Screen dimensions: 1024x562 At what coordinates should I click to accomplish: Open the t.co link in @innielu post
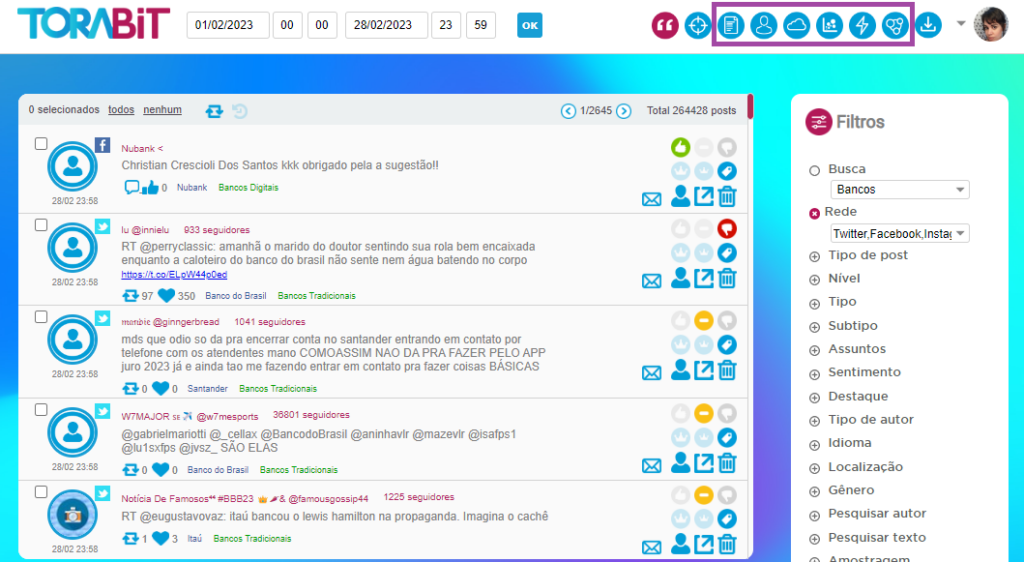click(x=174, y=275)
